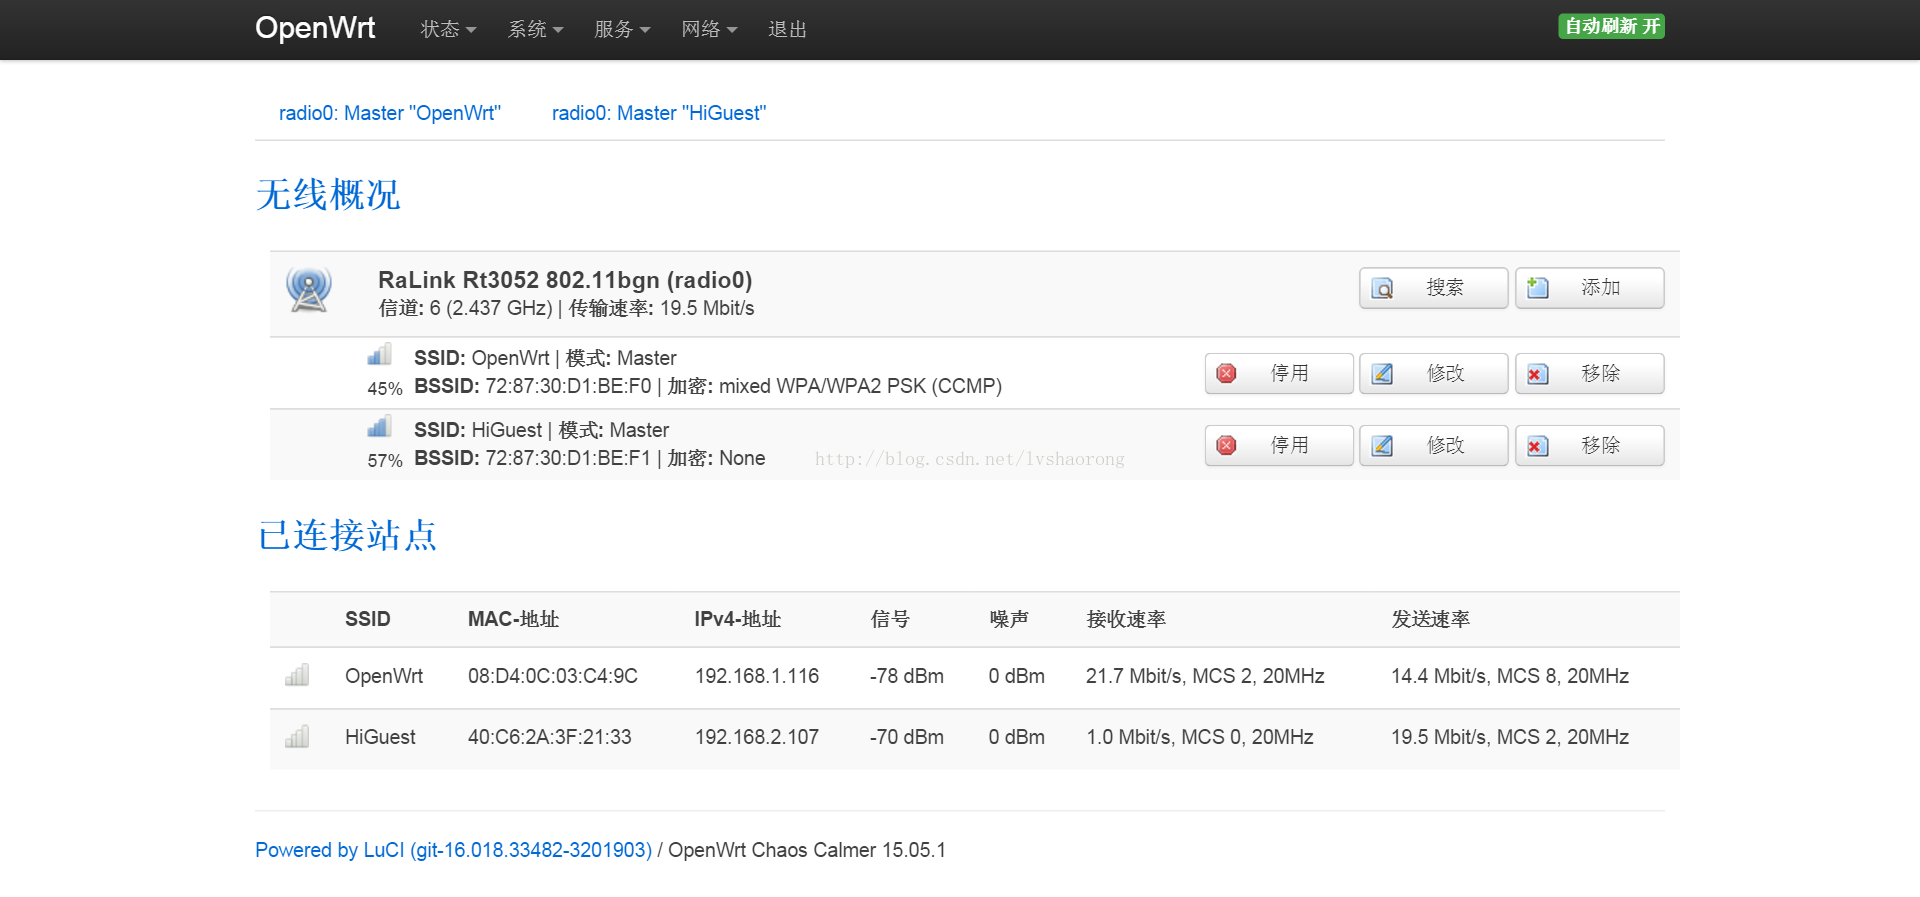Click red stop icon on HiGuest network row

(x=1227, y=446)
